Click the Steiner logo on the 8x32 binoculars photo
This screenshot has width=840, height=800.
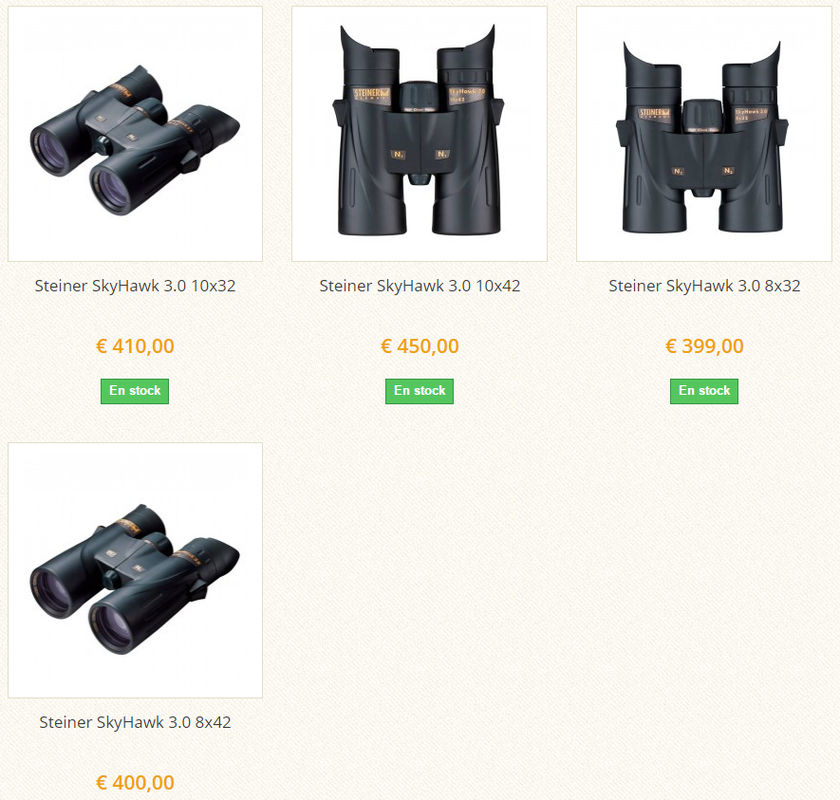click(x=654, y=114)
